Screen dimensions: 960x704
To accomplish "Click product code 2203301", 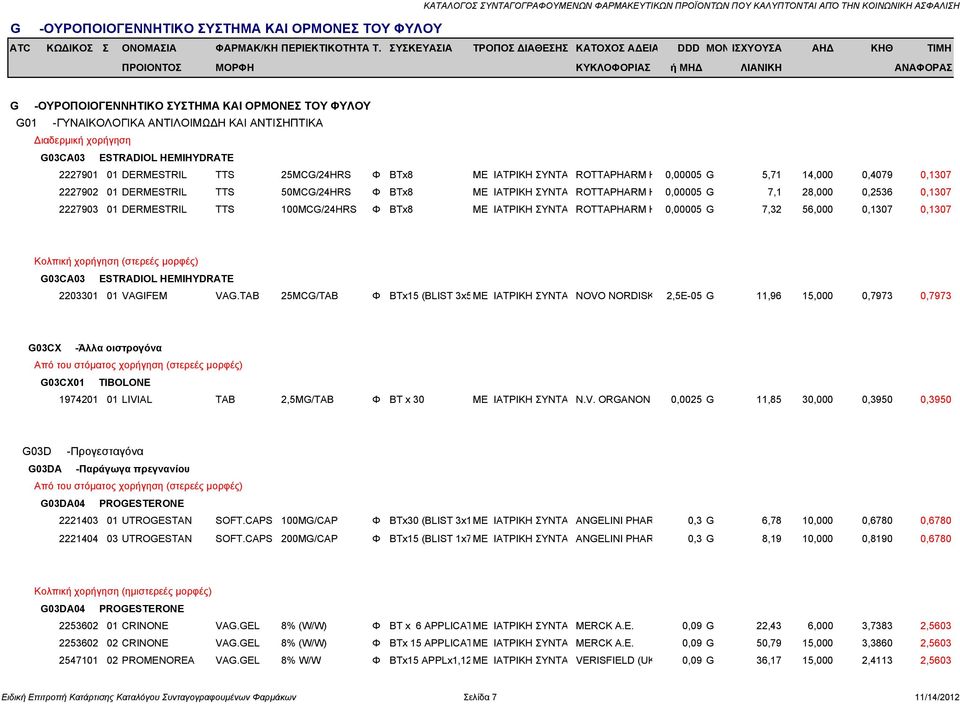I will point(78,296).
